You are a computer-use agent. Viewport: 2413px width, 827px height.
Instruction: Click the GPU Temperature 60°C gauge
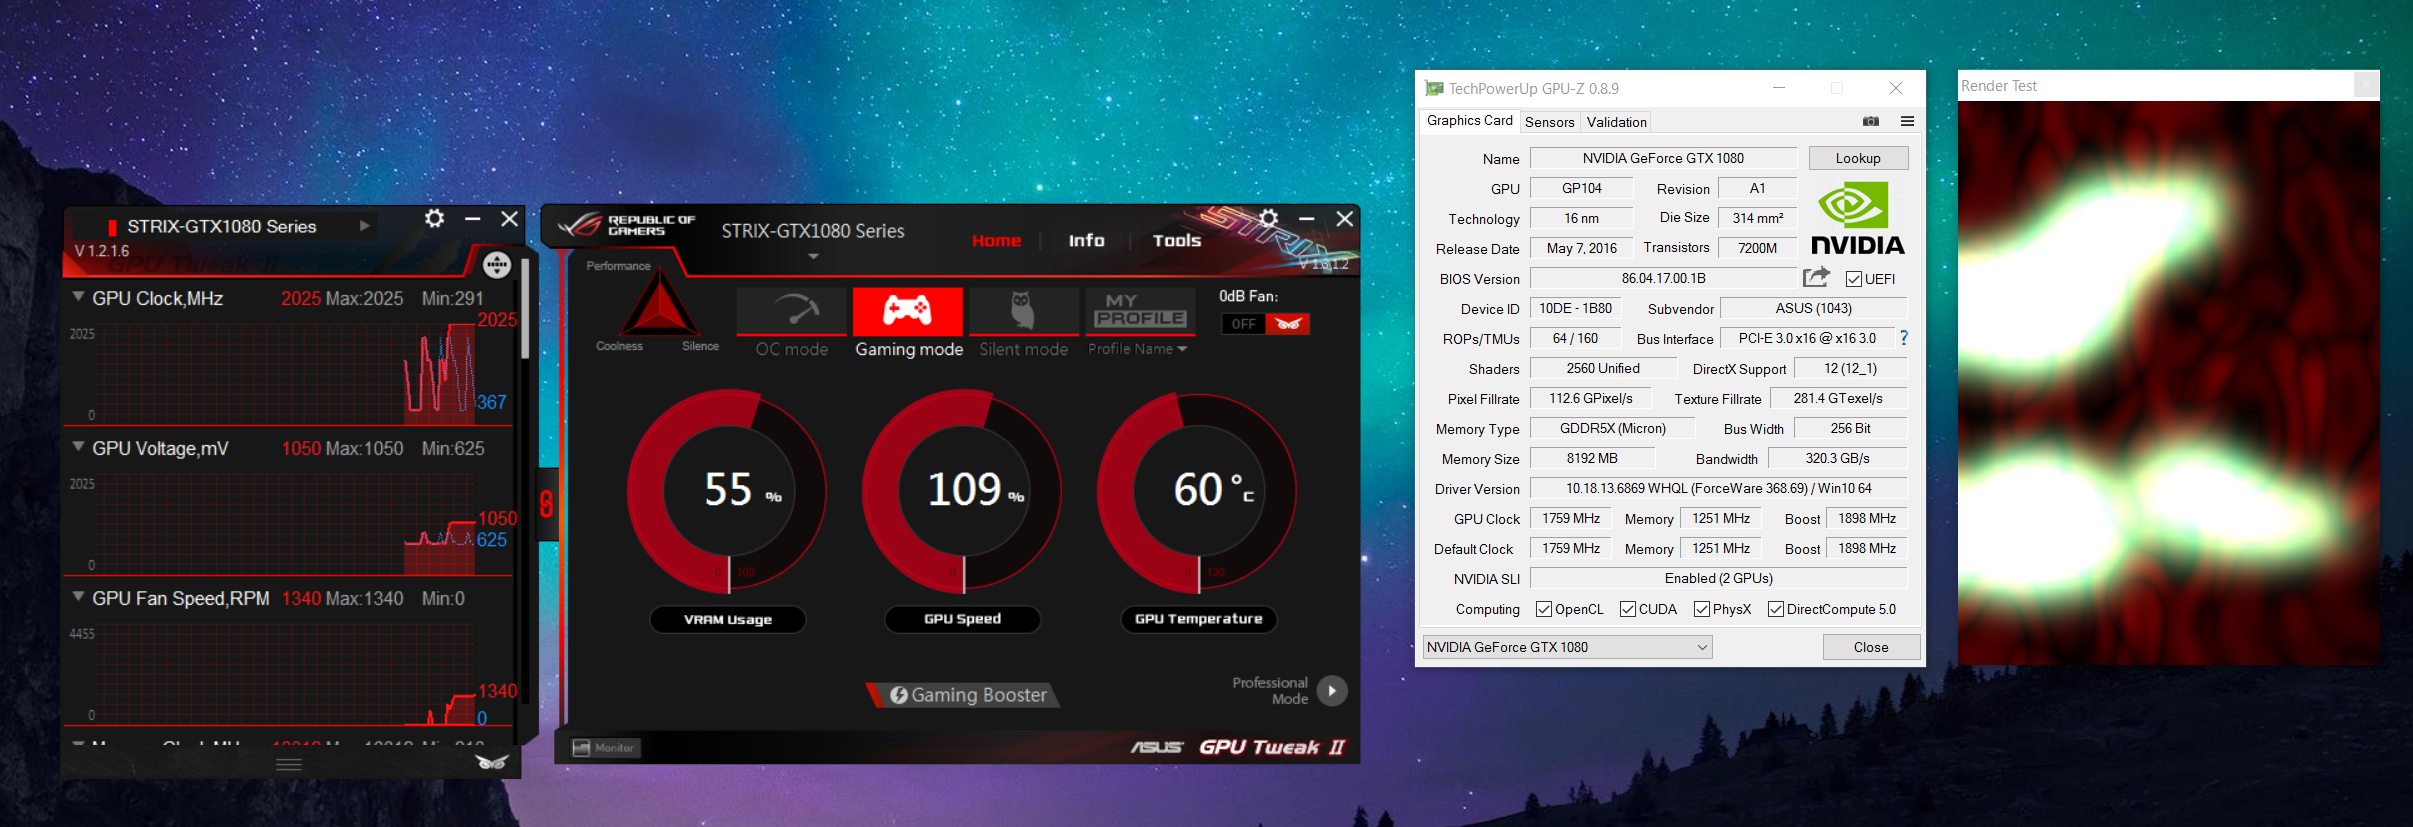click(1197, 491)
